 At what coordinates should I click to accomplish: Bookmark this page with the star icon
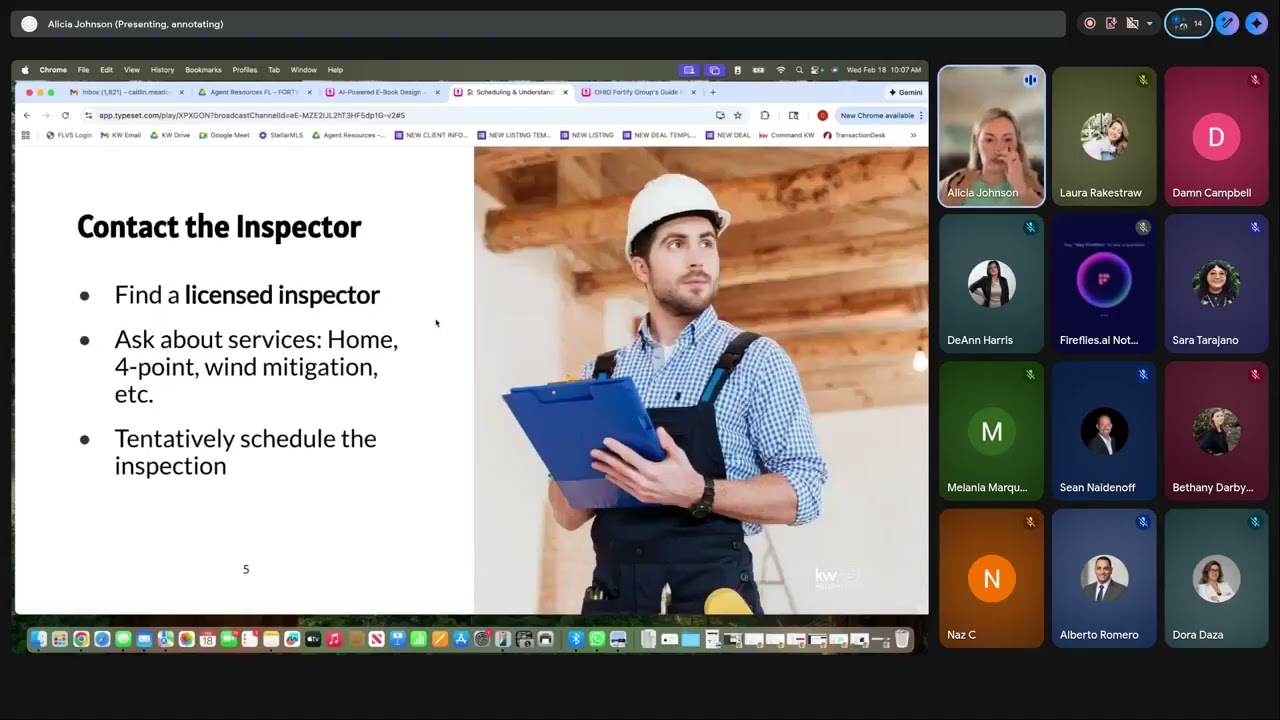click(x=738, y=115)
